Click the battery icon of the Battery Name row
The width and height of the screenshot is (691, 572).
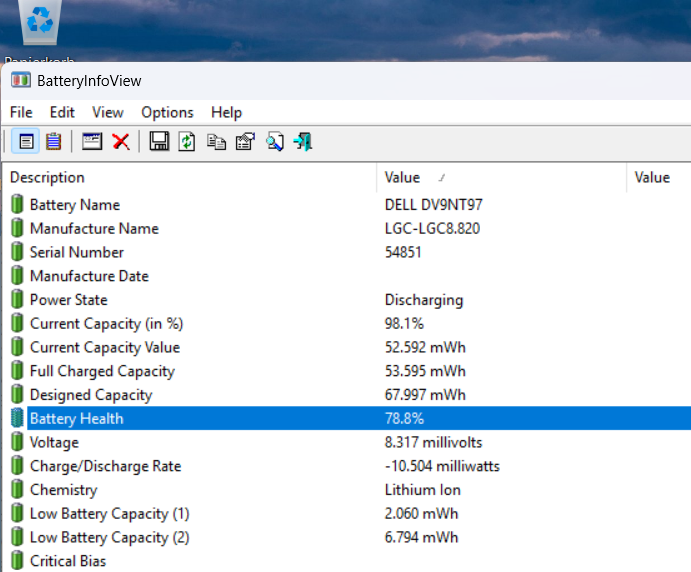(x=17, y=204)
